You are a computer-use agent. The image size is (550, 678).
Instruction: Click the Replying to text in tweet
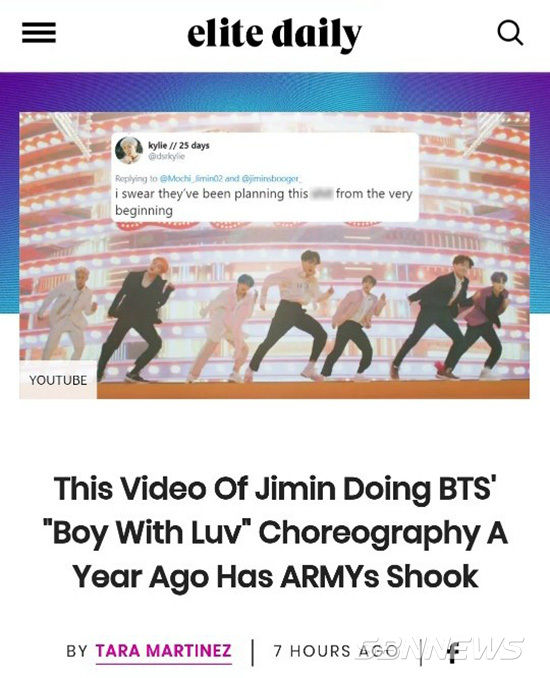click(136, 178)
